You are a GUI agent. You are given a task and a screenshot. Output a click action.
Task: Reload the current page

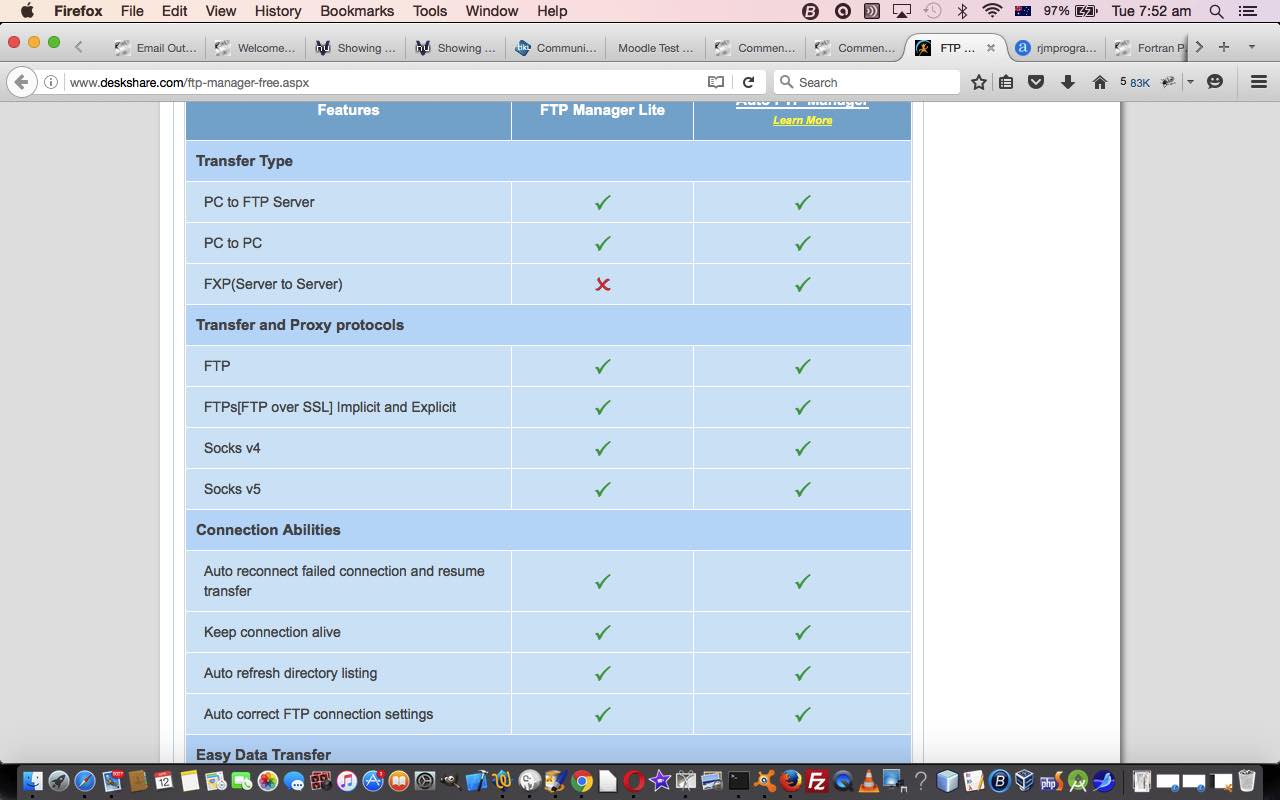(x=748, y=82)
